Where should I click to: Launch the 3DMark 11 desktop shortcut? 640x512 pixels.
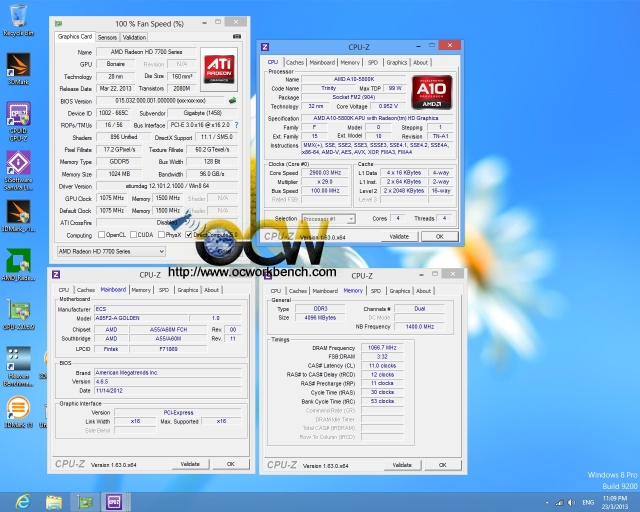tap(18, 412)
